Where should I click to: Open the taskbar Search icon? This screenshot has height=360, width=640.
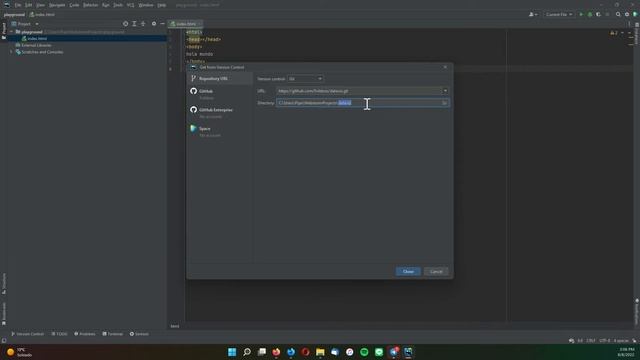247,352
